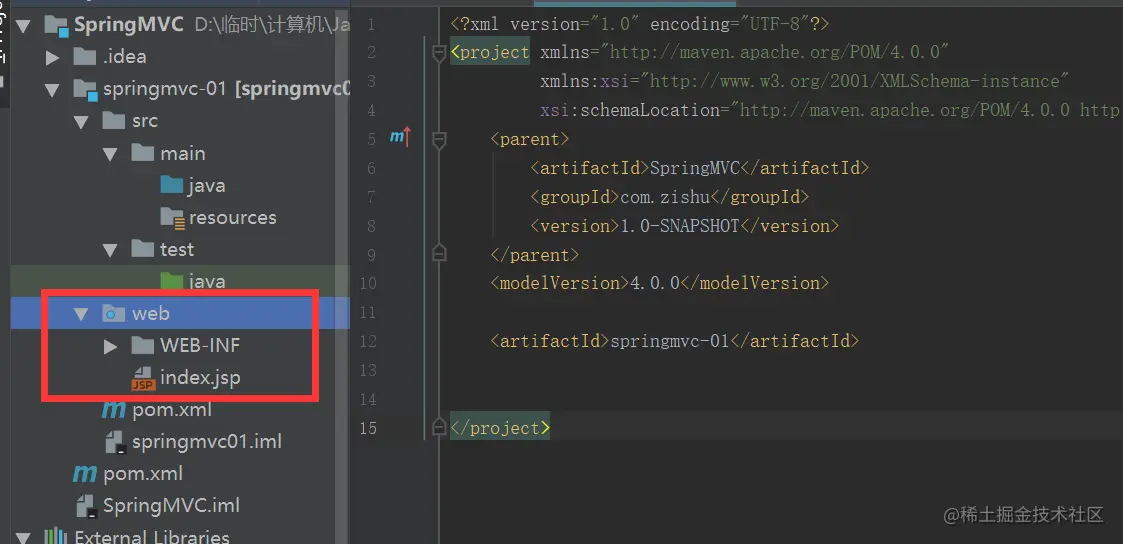Screen dimensions: 1123x544
Task: Click the closing project tag on line 15
Action: pyautogui.click(x=500, y=428)
